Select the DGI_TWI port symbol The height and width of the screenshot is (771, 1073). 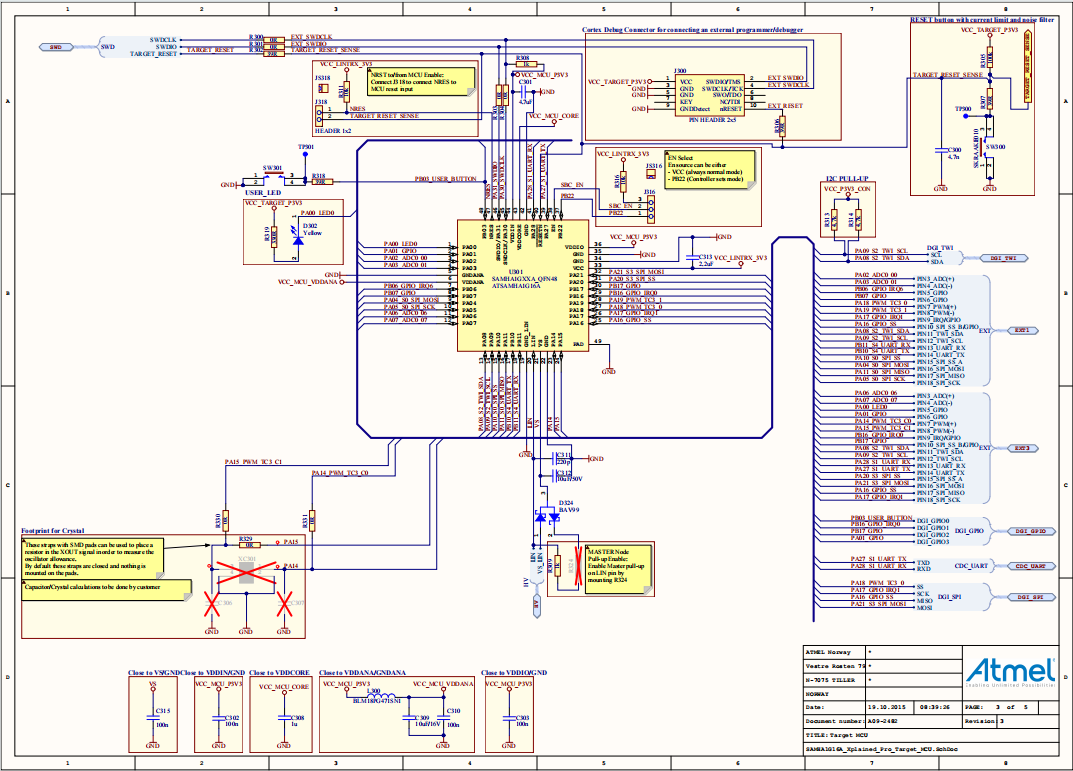(1003, 258)
